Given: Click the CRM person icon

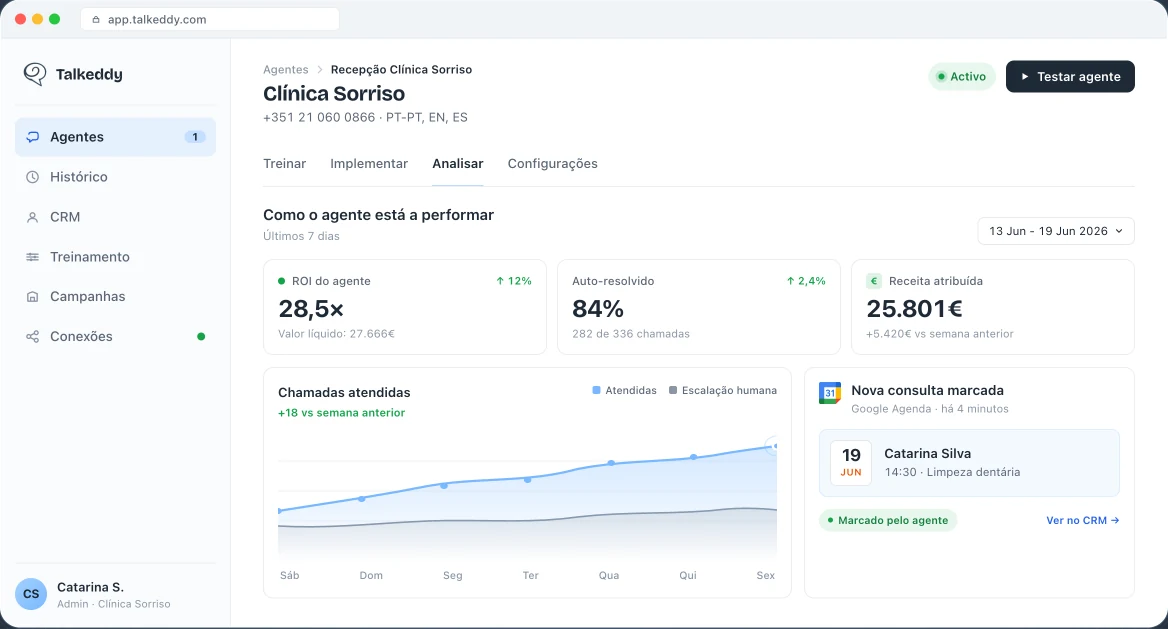Looking at the screenshot, I should pyautogui.click(x=33, y=217).
